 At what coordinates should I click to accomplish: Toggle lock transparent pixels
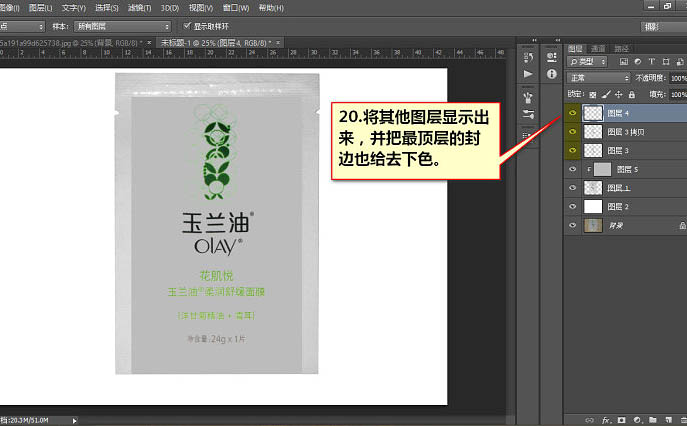[593, 94]
